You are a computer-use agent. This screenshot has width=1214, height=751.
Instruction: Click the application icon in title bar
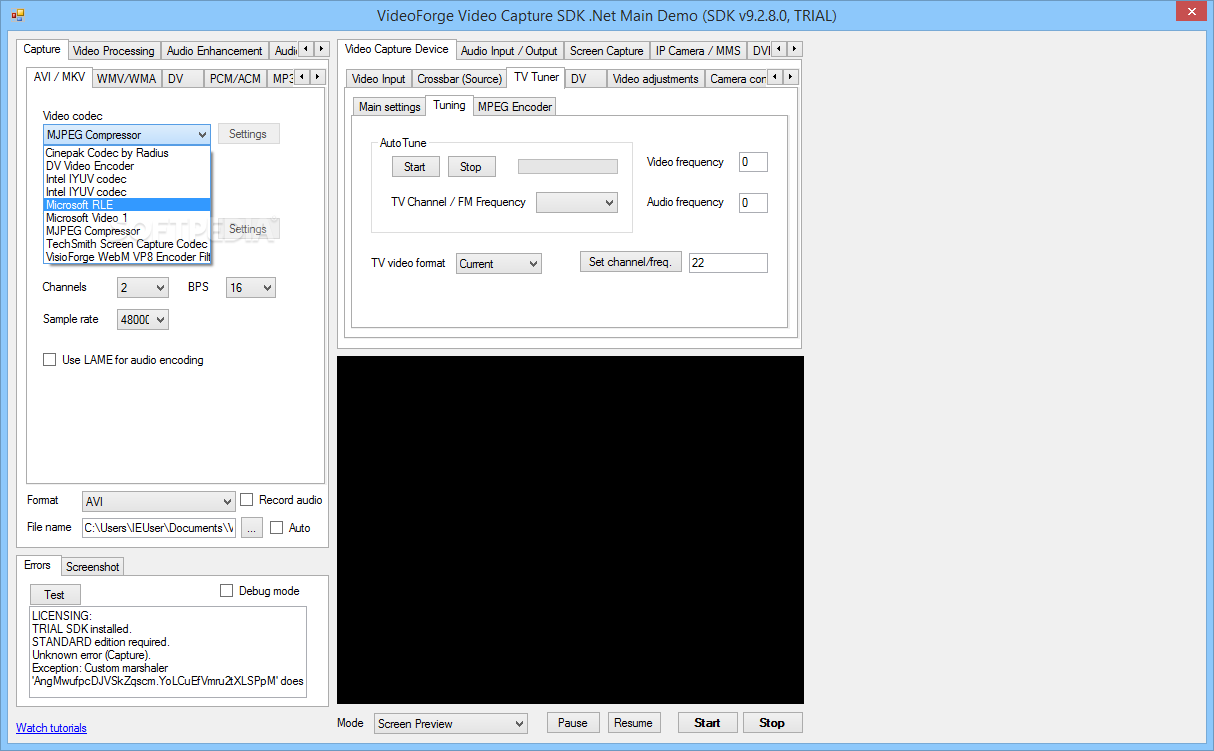pos(18,15)
